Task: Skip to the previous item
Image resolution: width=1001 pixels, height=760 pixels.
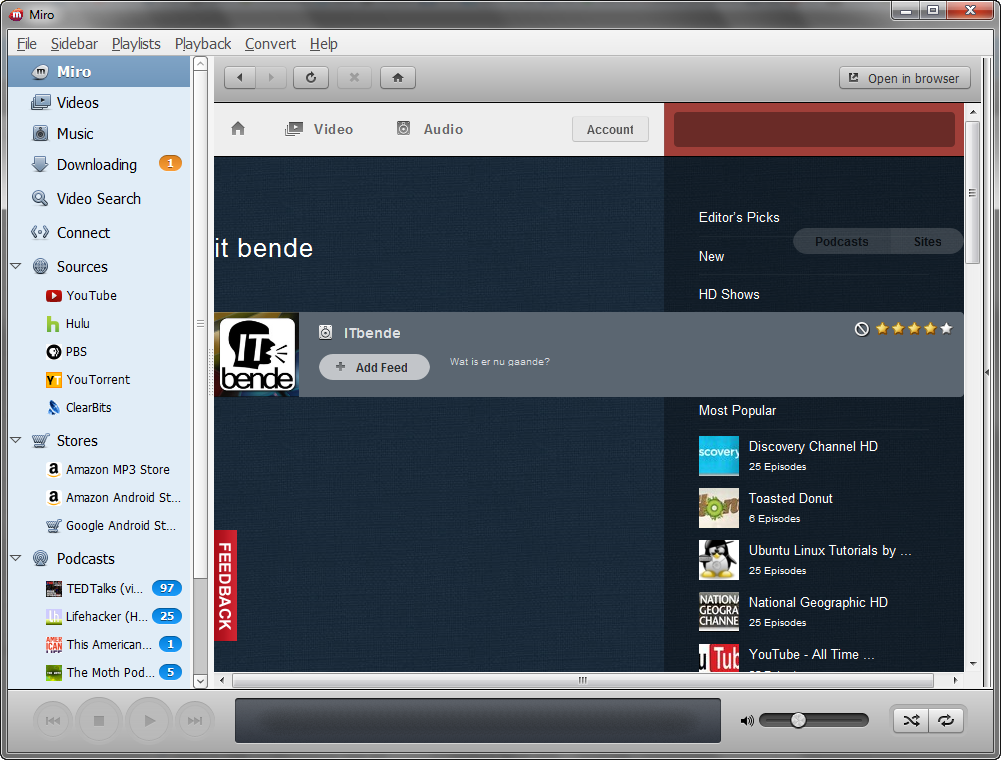Action: tap(52, 720)
